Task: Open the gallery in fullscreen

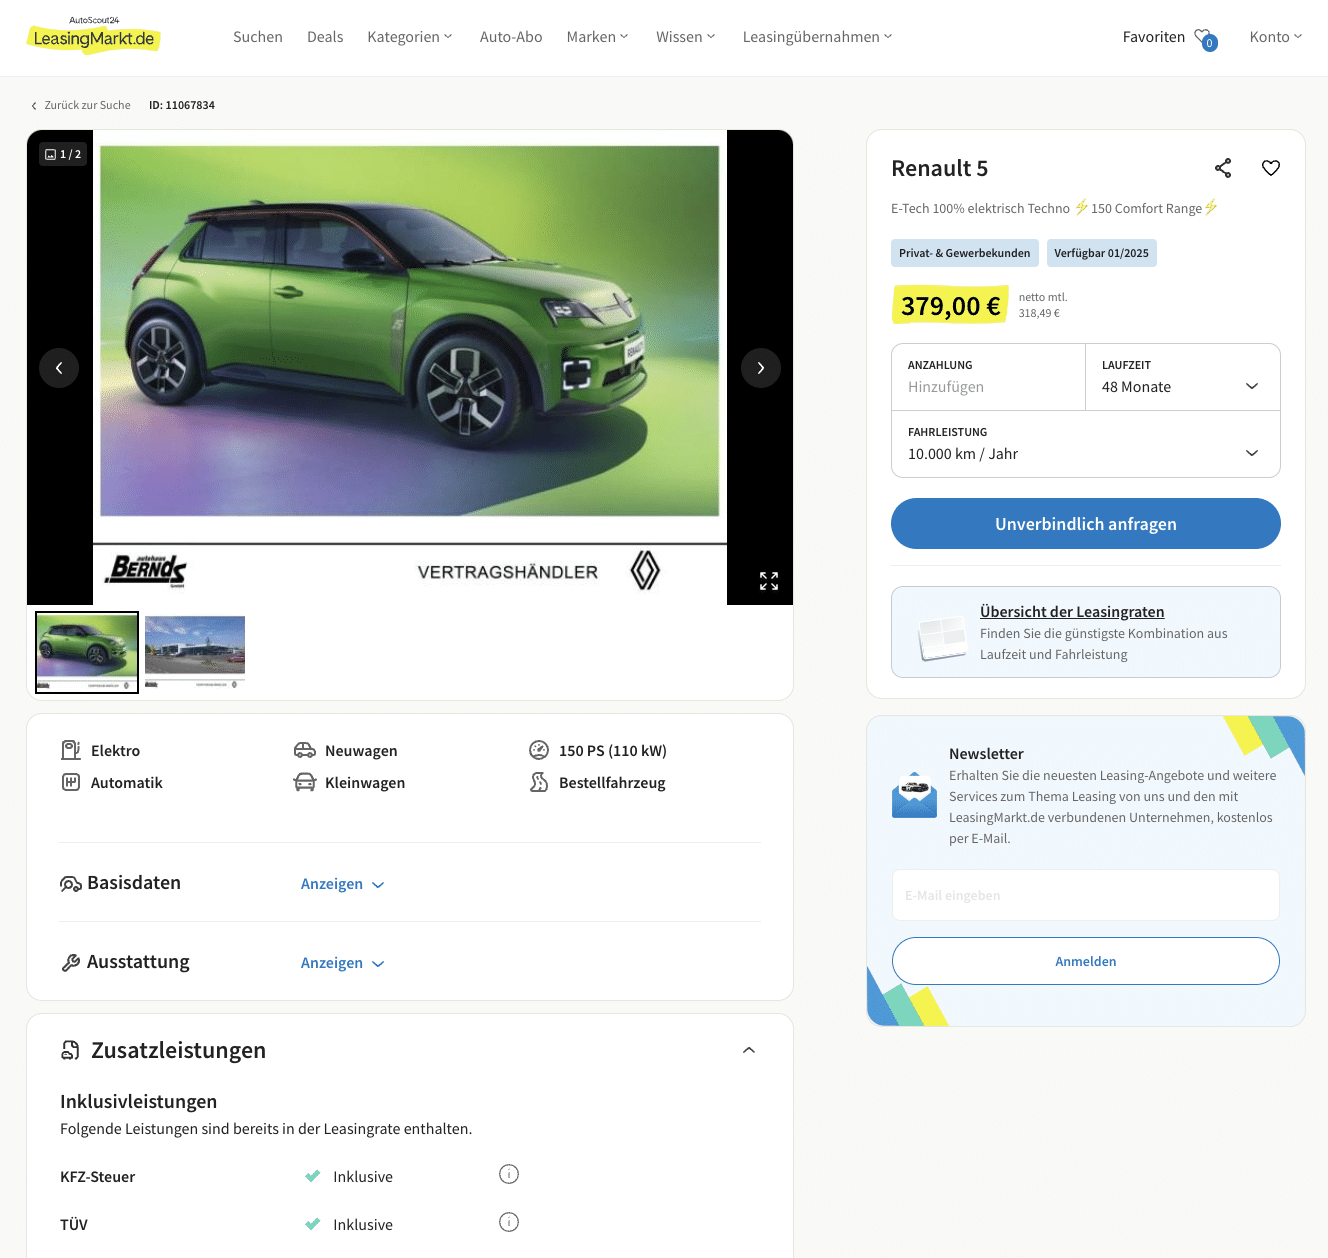Action: [769, 581]
